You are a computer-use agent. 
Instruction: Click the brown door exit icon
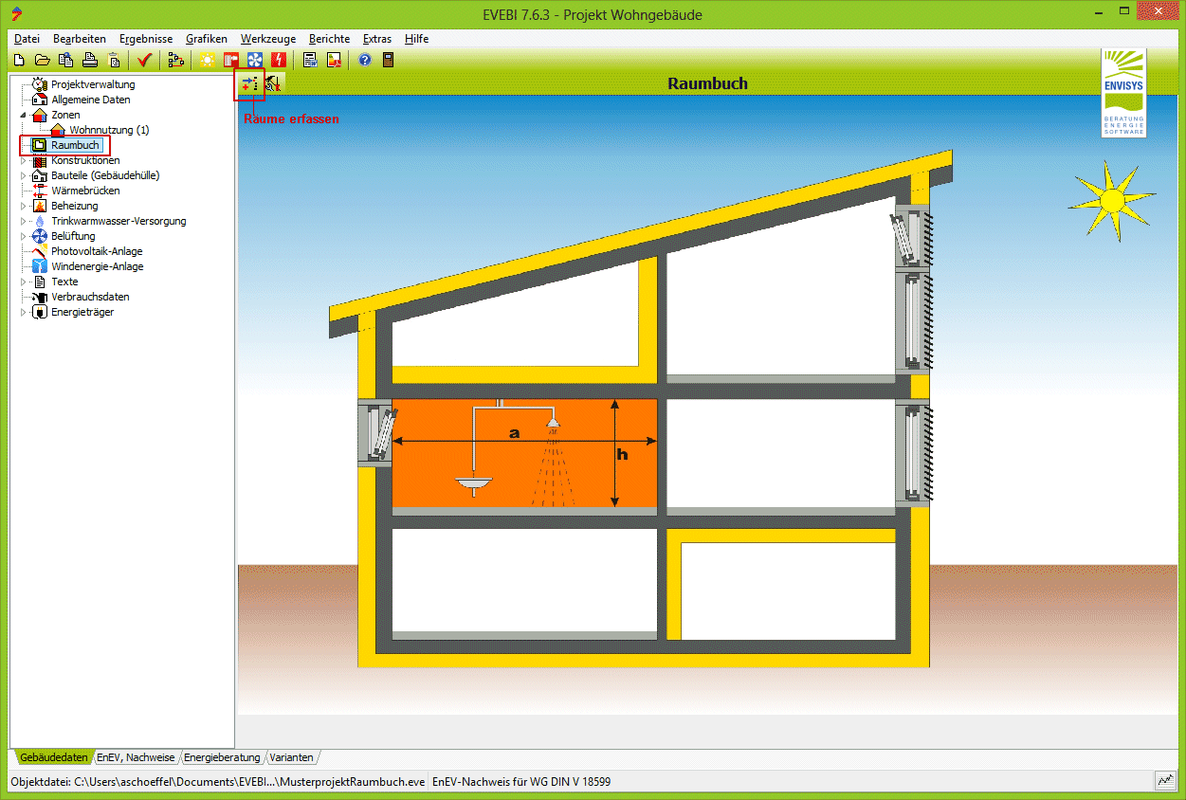pyautogui.click(x=388, y=60)
